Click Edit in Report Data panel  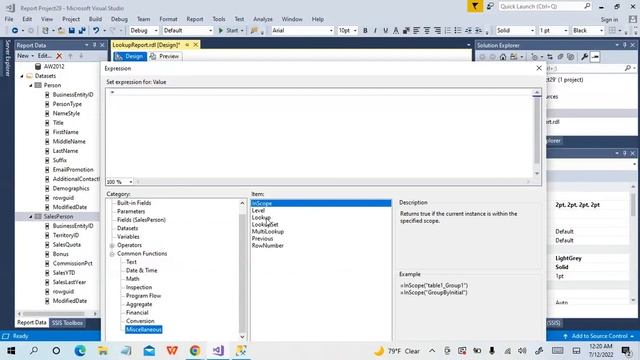[44, 56]
